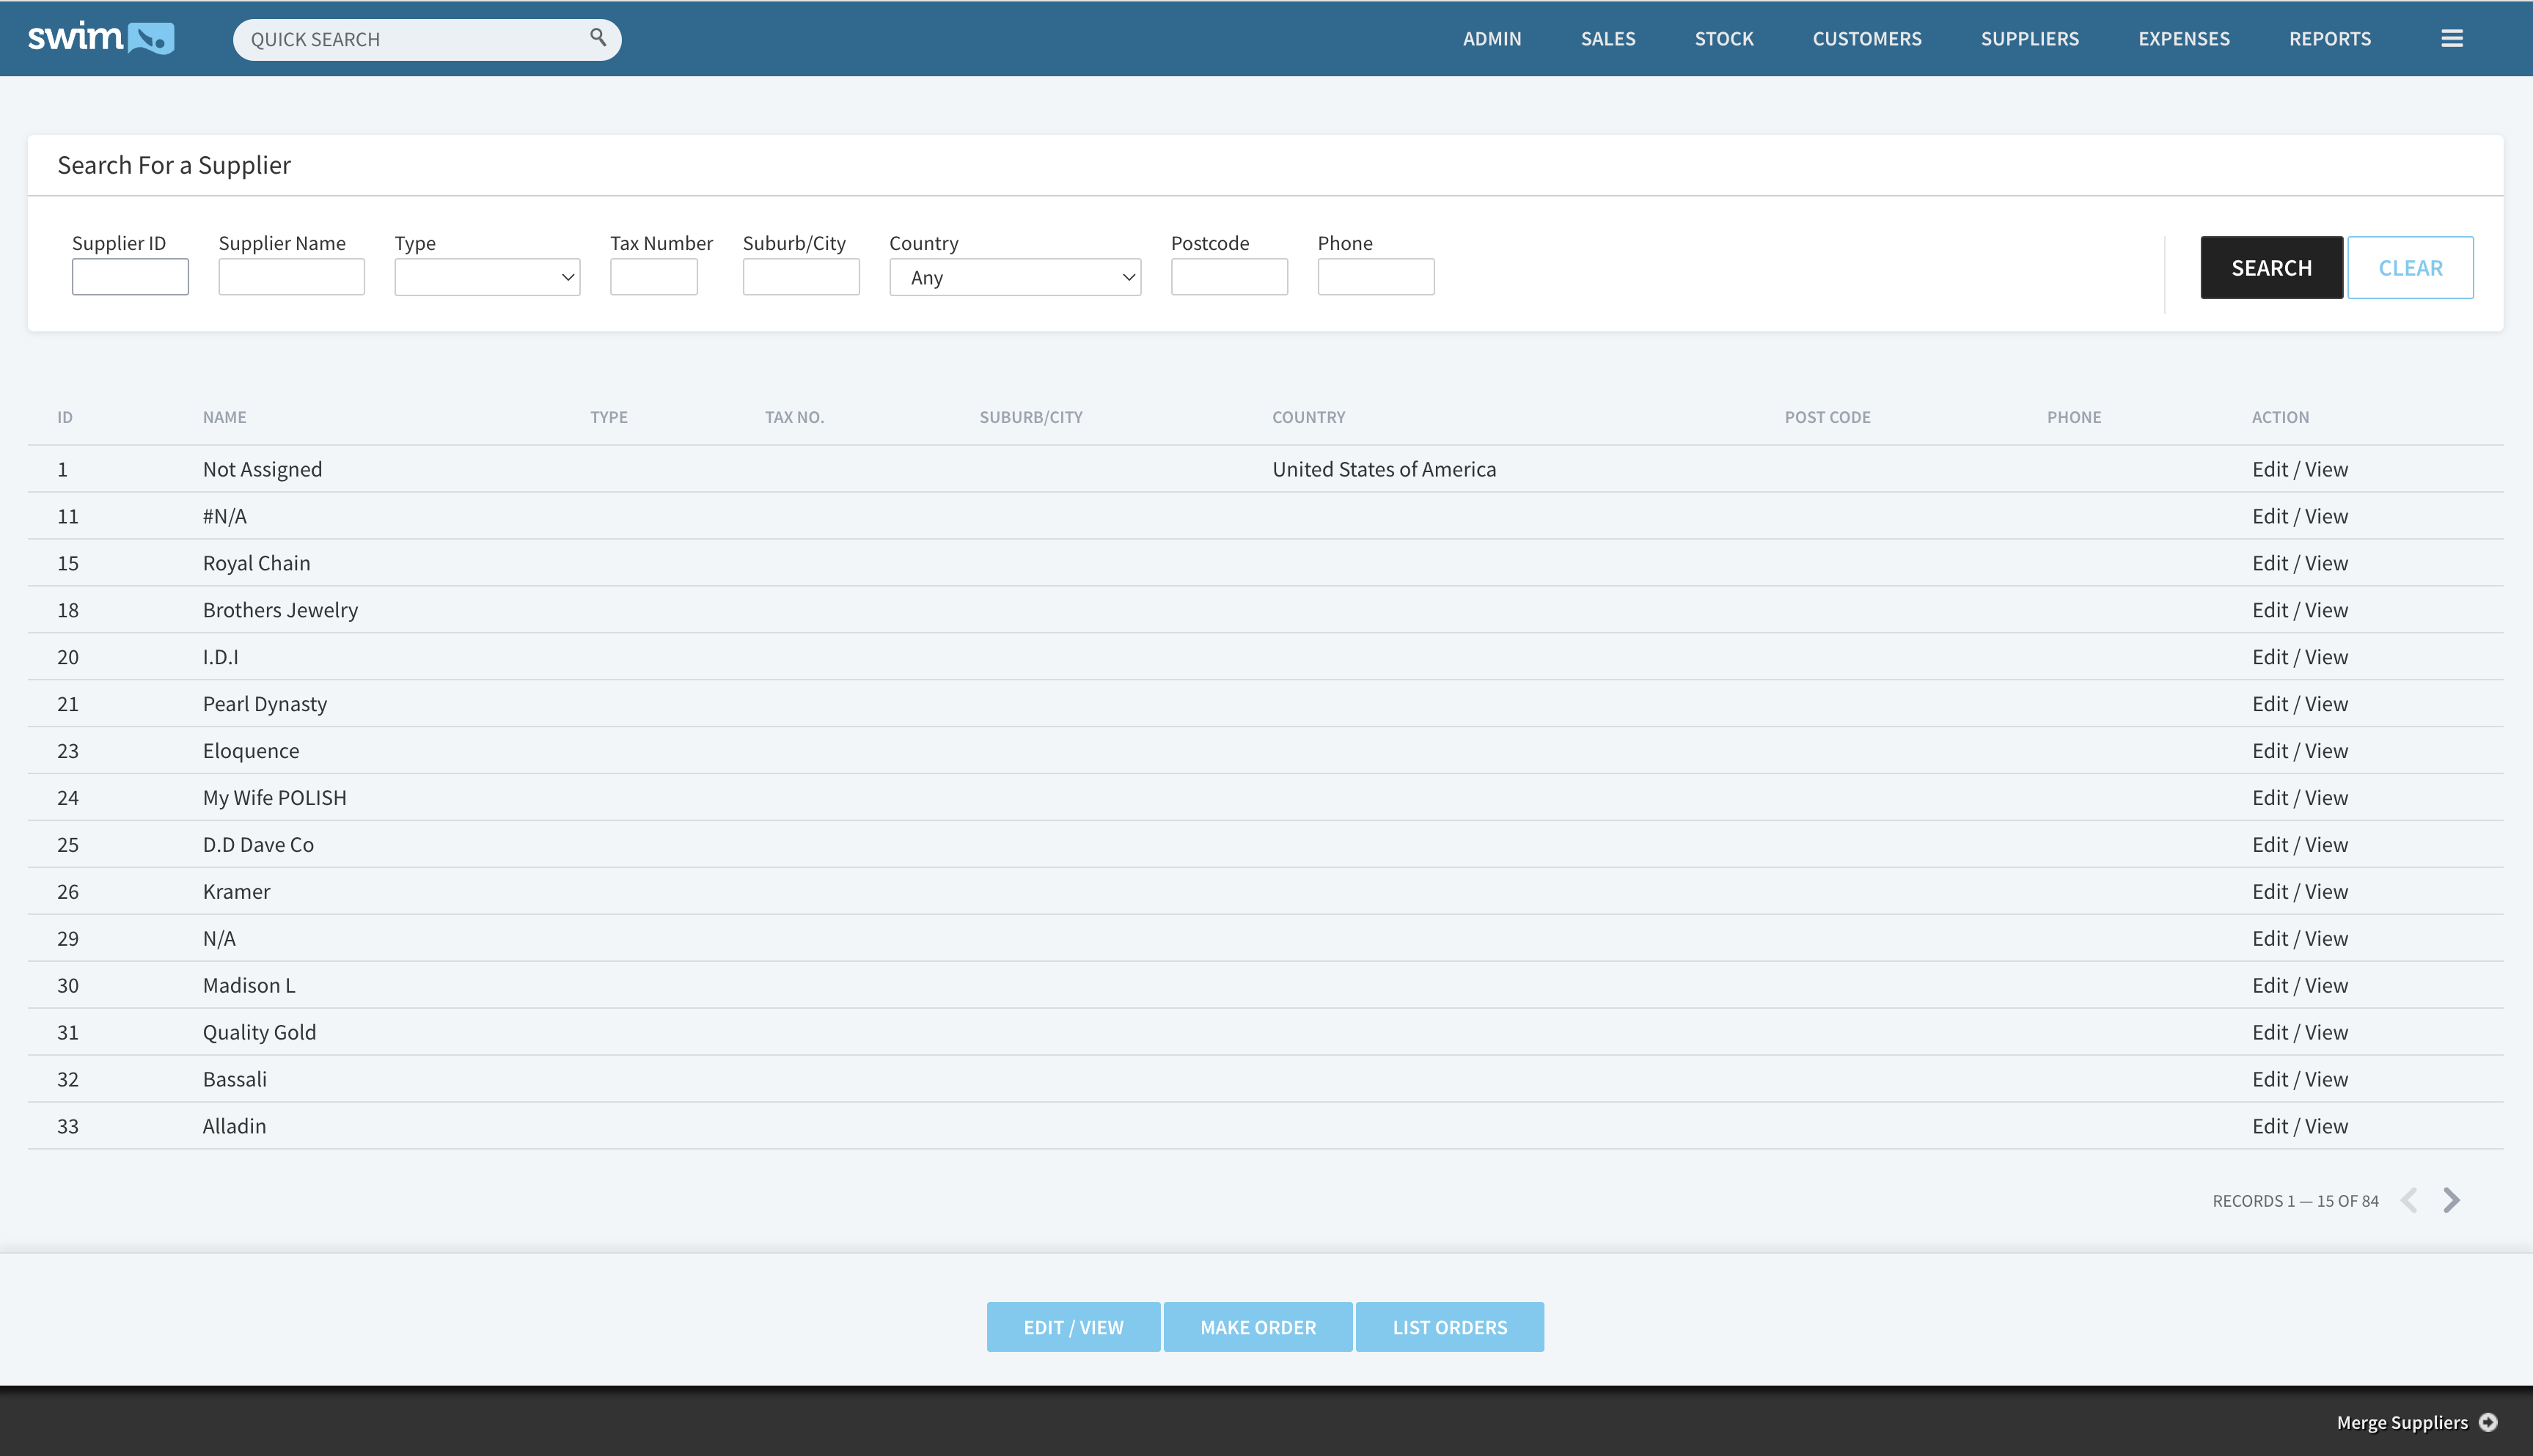
Task: Open the Country dropdown set to Any
Action: (1014, 277)
